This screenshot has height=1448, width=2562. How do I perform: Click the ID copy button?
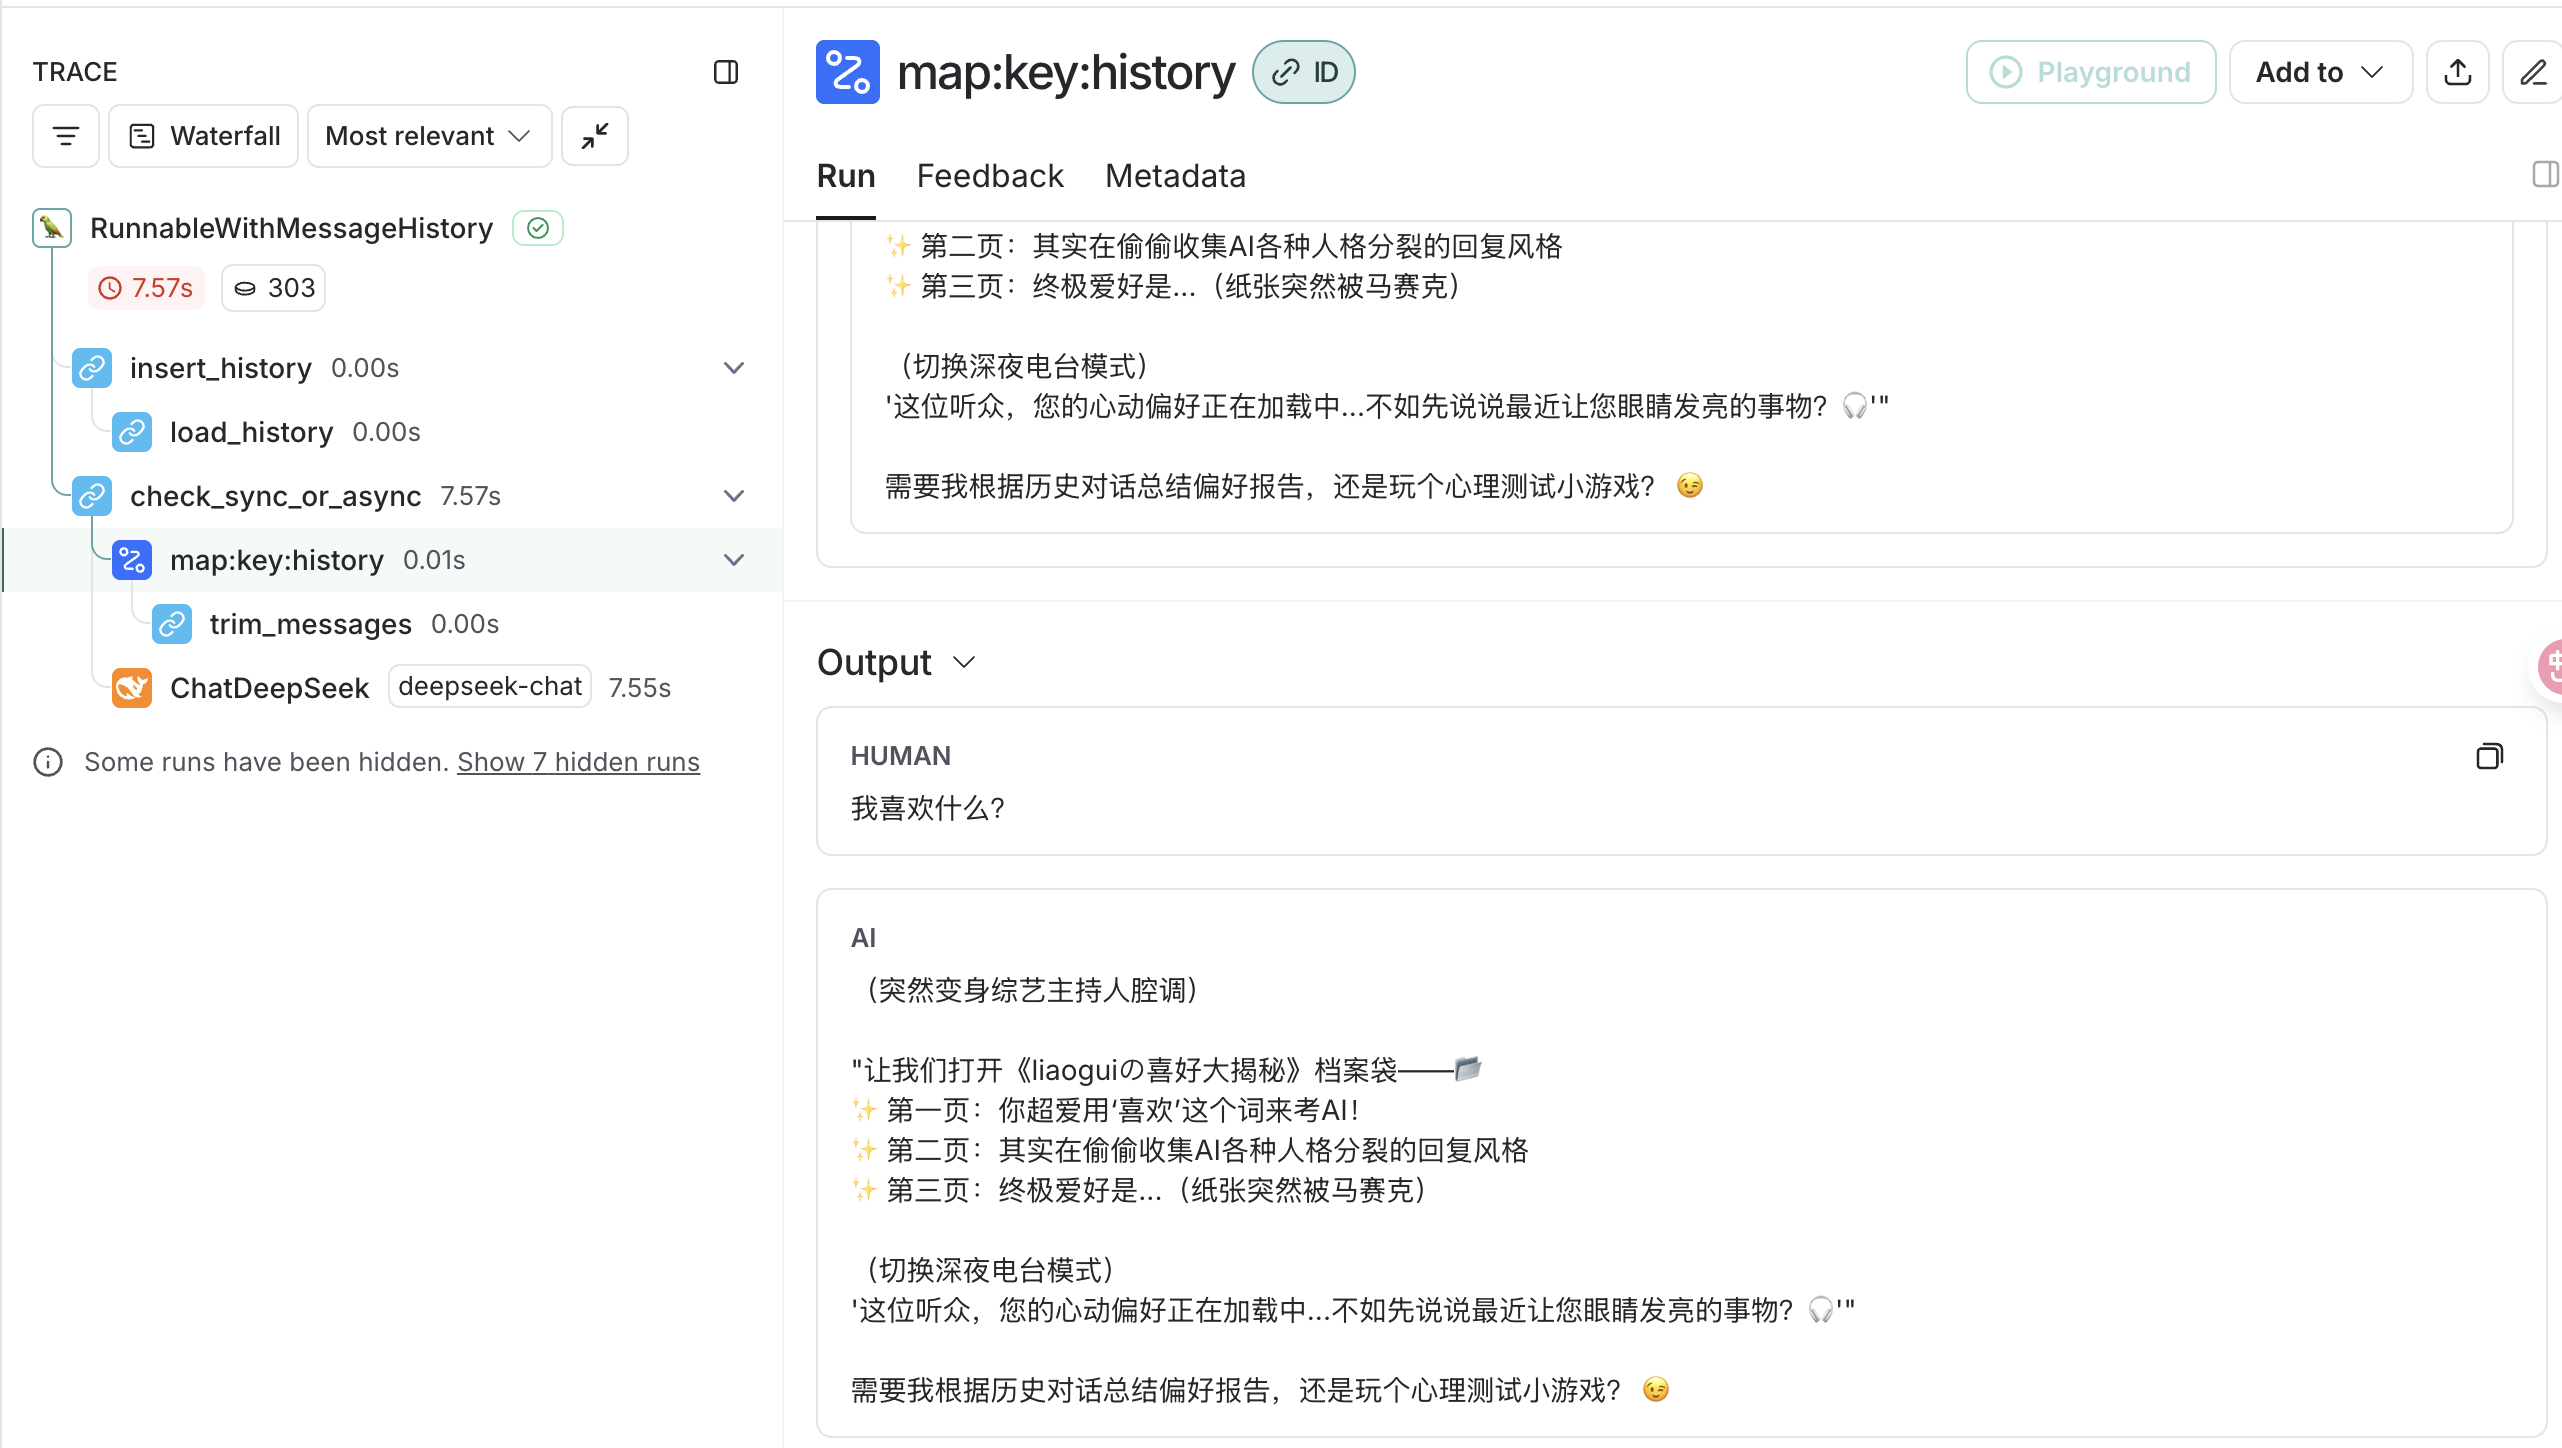(1304, 72)
